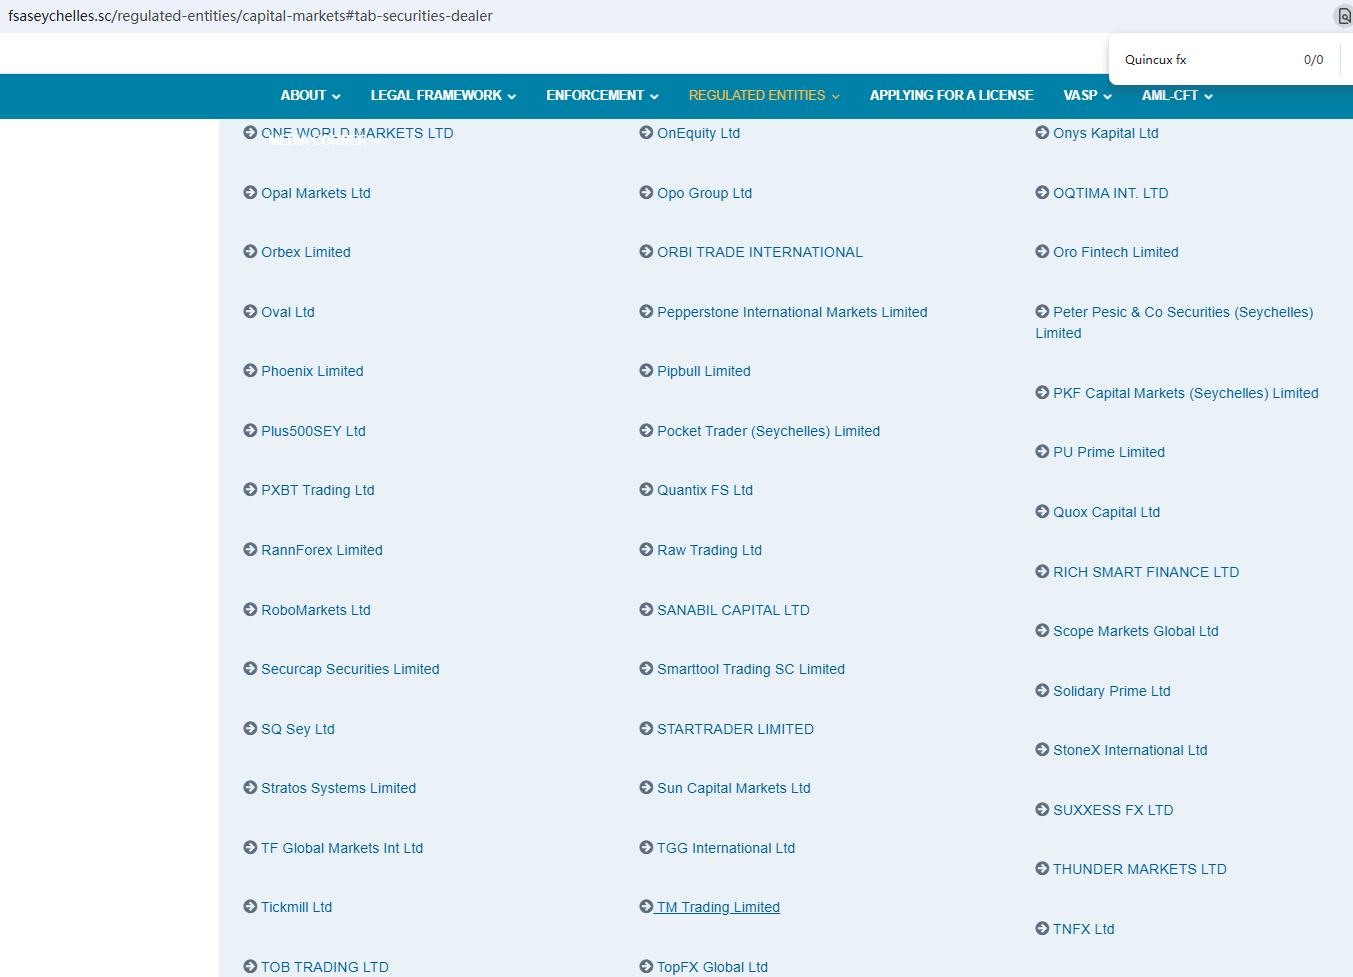The image size is (1353, 977).
Task: Click the arrow icon beside SUXXESS FX LTD
Action: pyautogui.click(x=1042, y=809)
